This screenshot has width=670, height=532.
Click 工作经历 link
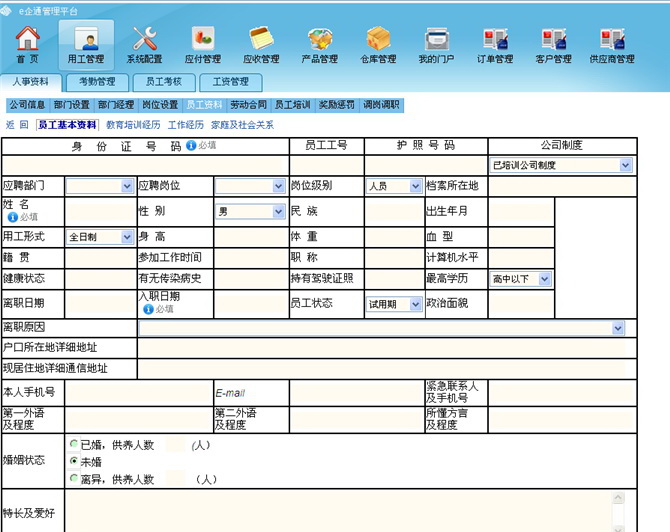(x=186, y=125)
